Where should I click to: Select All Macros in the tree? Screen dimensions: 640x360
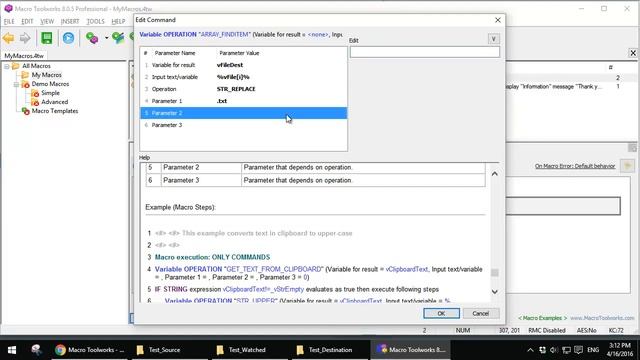pos(36,66)
